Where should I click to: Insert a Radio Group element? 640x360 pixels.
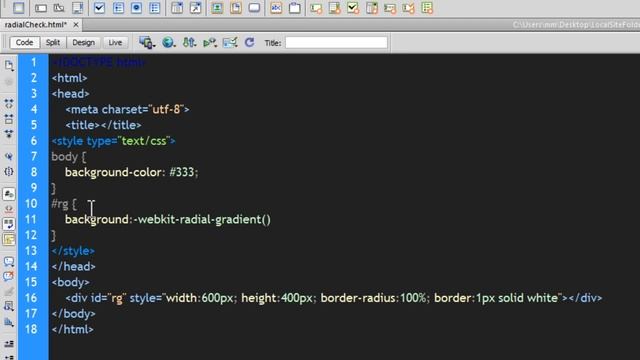pos(155,8)
